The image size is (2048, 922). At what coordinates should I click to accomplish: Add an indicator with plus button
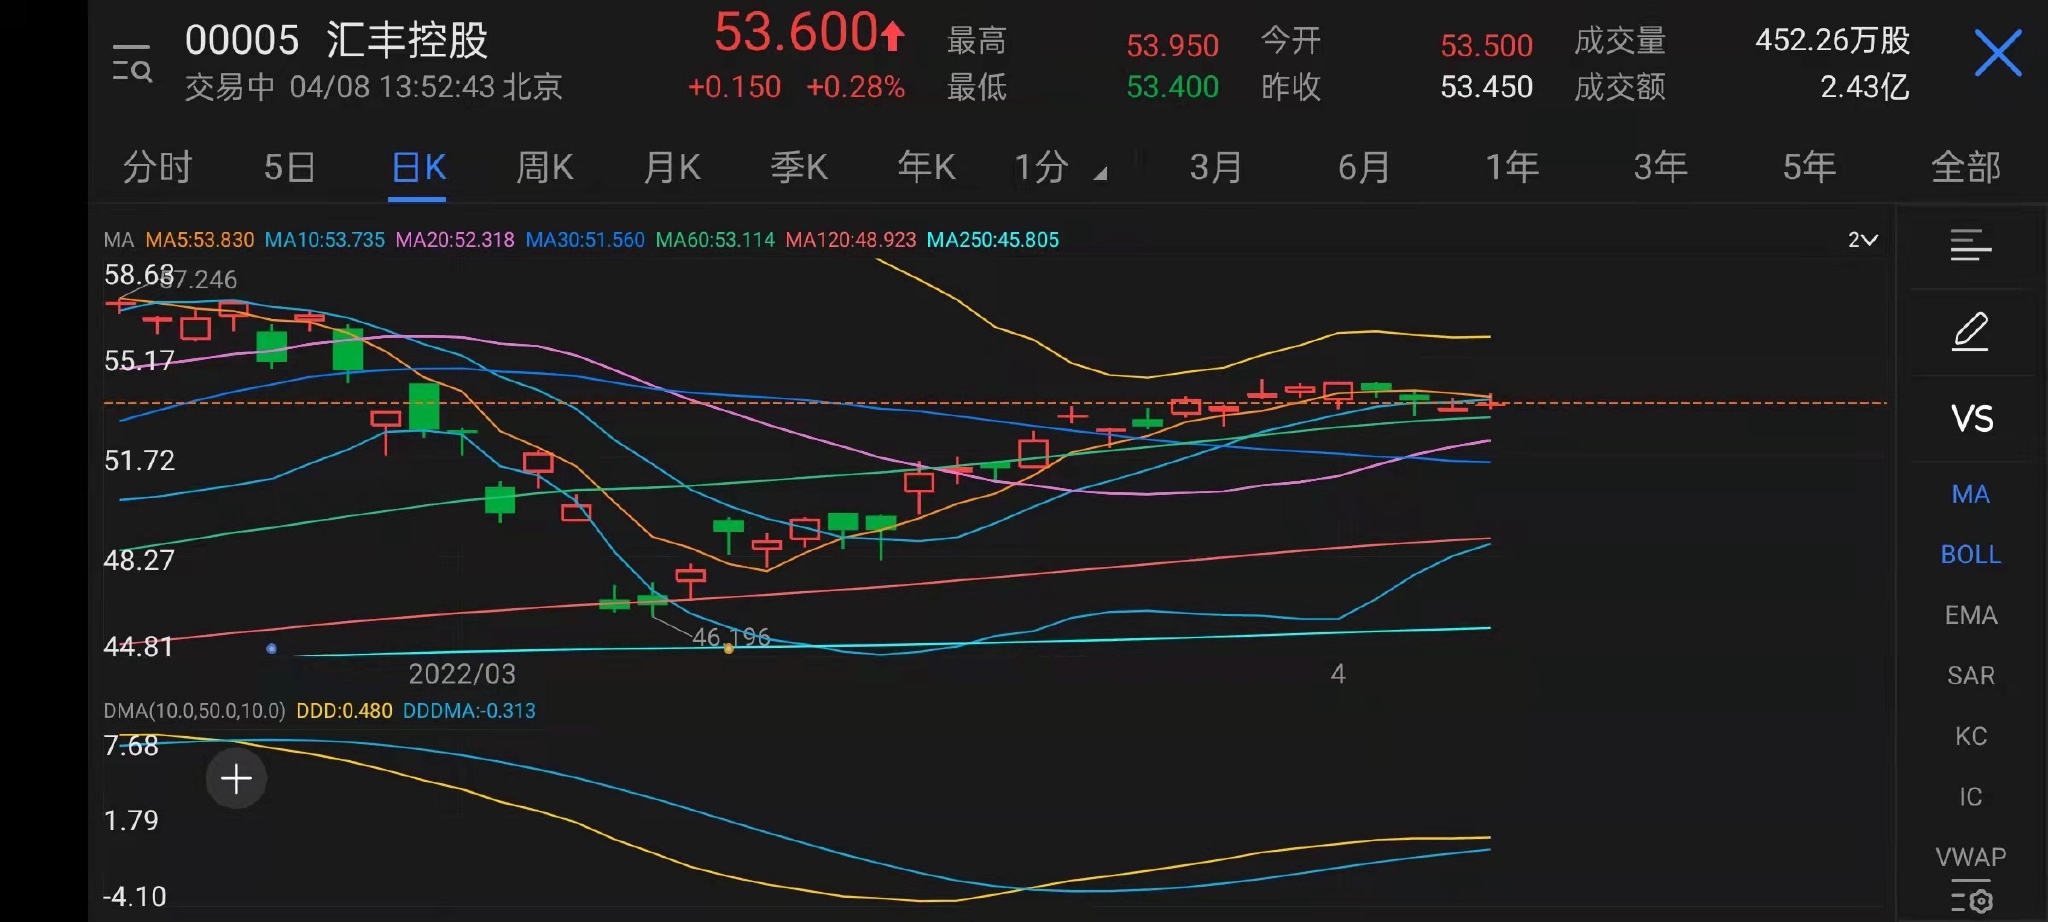[x=236, y=778]
